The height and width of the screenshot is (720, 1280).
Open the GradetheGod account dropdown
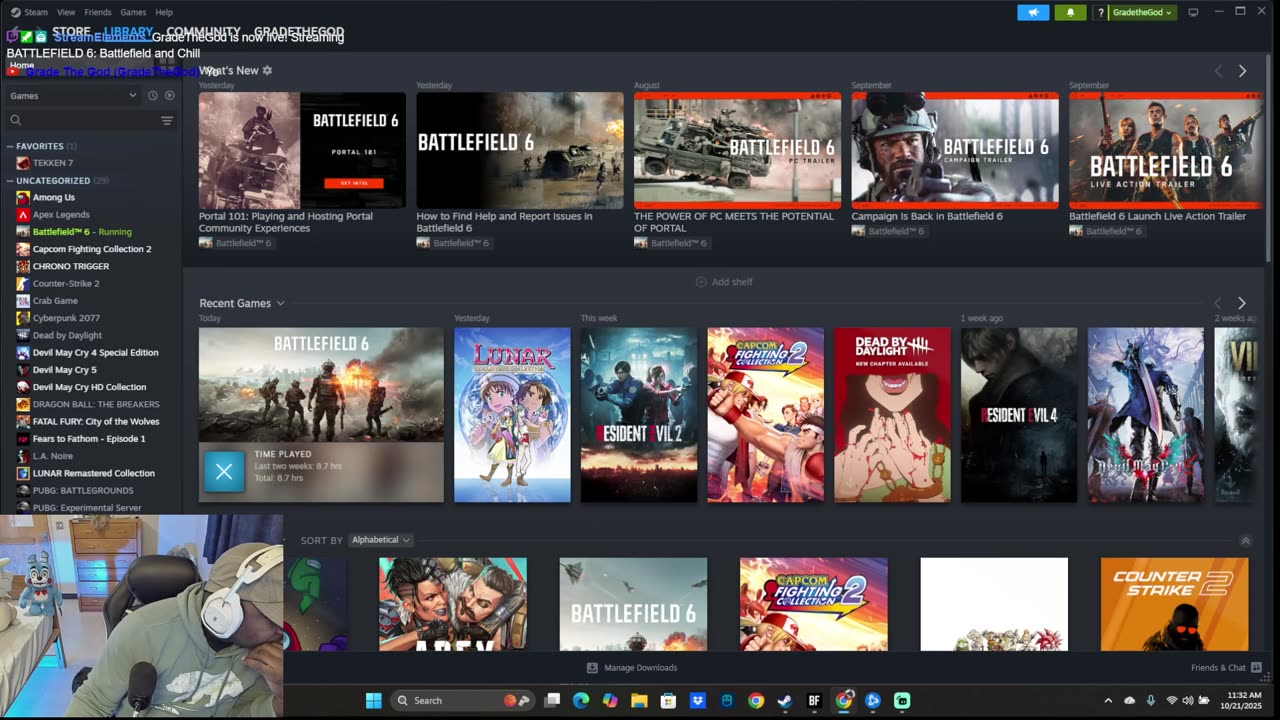click(x=1142, y=12)
